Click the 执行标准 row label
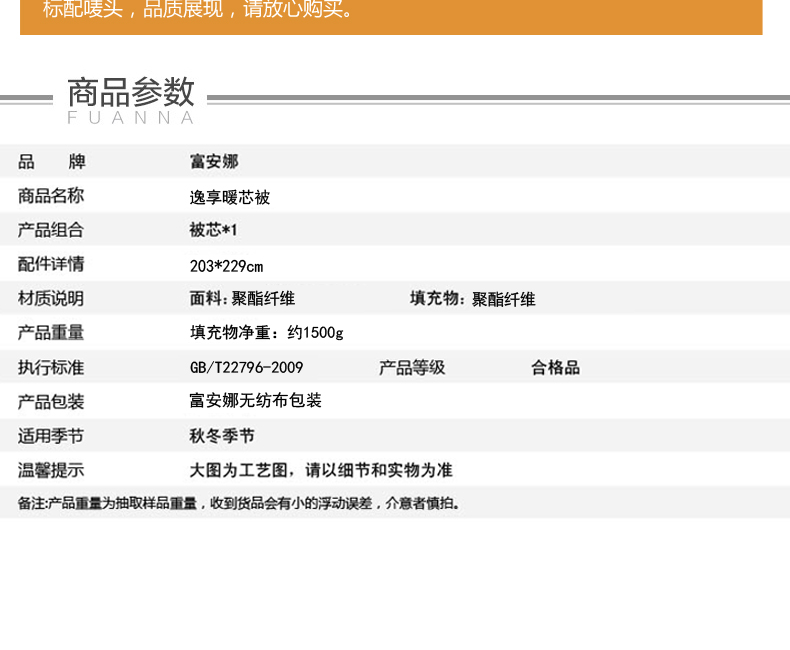This screenshot has width=790, height=650. [x=51, y=367]
